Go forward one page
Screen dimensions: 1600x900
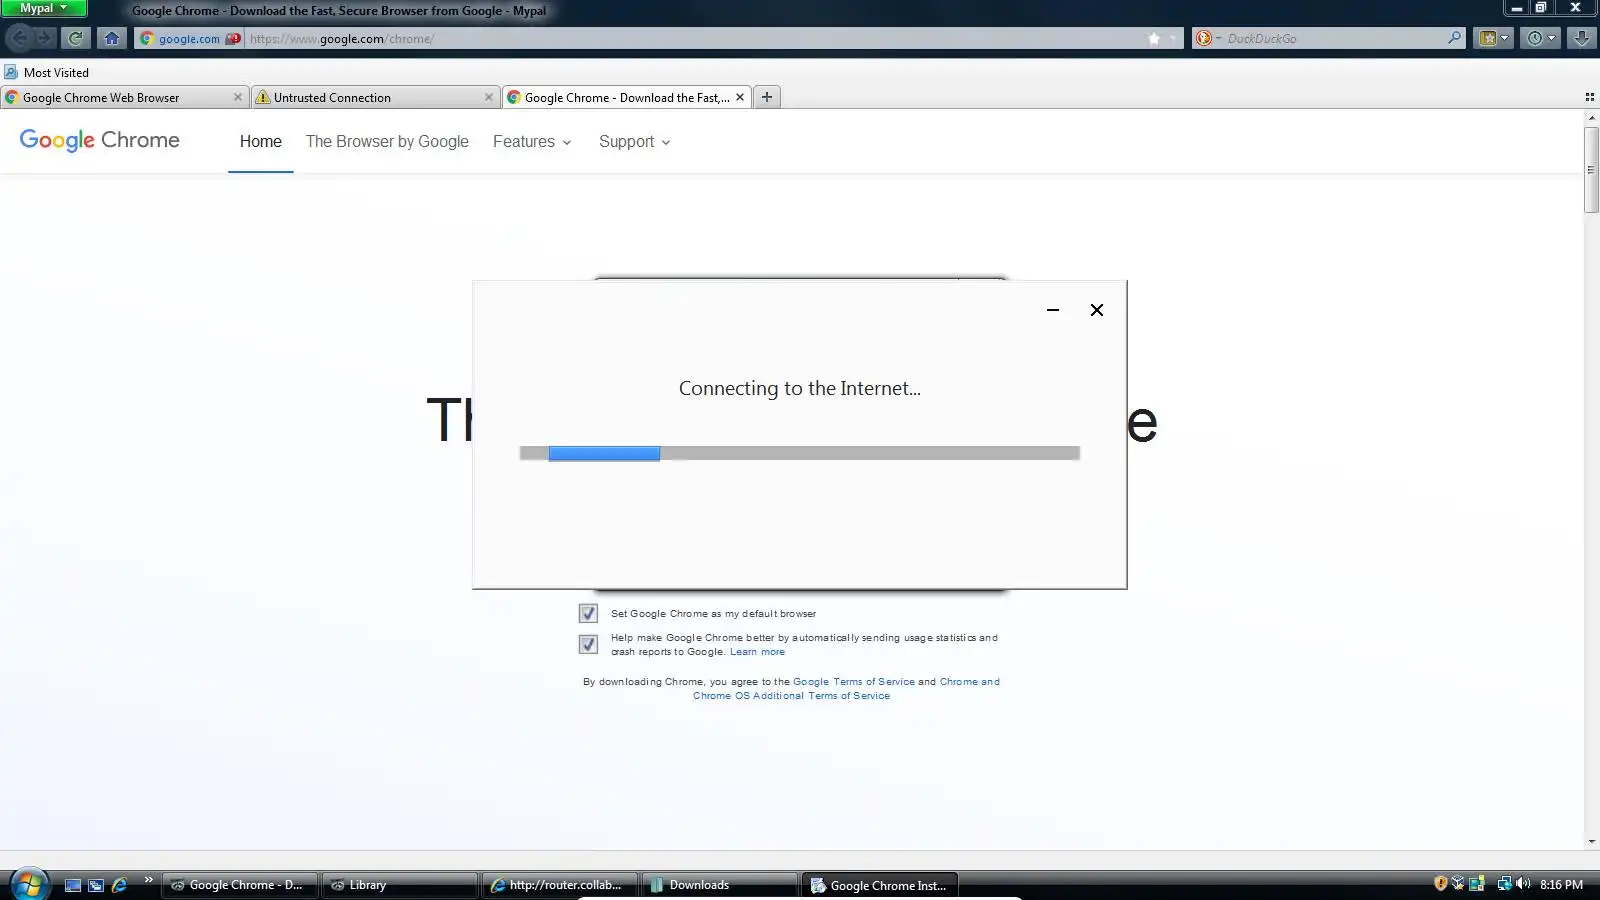(x=45, y=38)
